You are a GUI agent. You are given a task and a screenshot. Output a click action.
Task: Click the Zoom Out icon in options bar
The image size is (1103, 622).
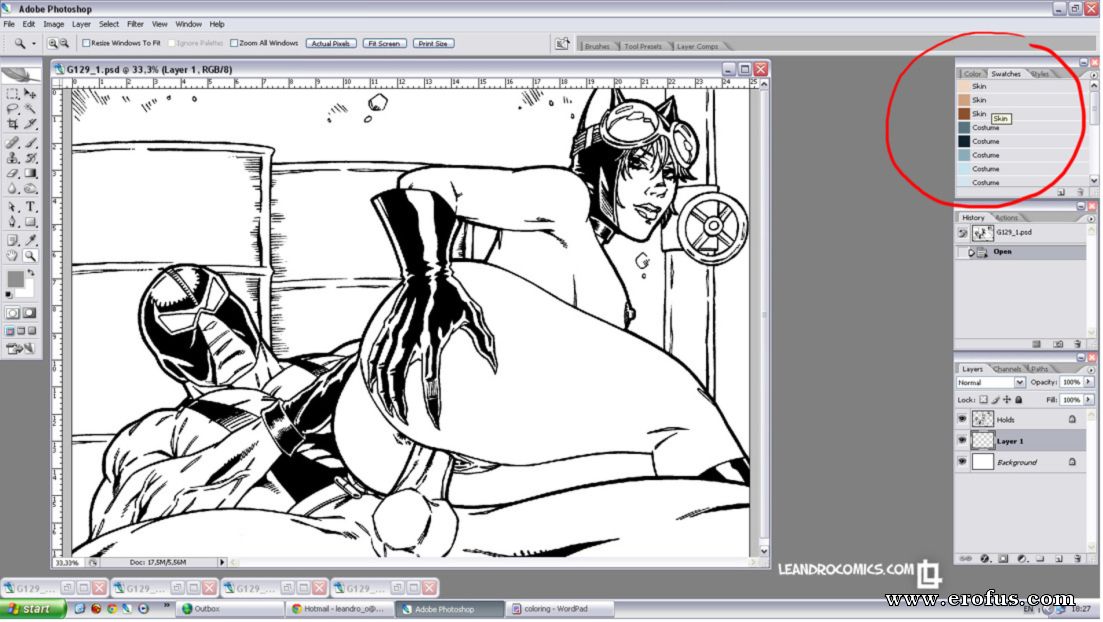[x=64, y=44]
